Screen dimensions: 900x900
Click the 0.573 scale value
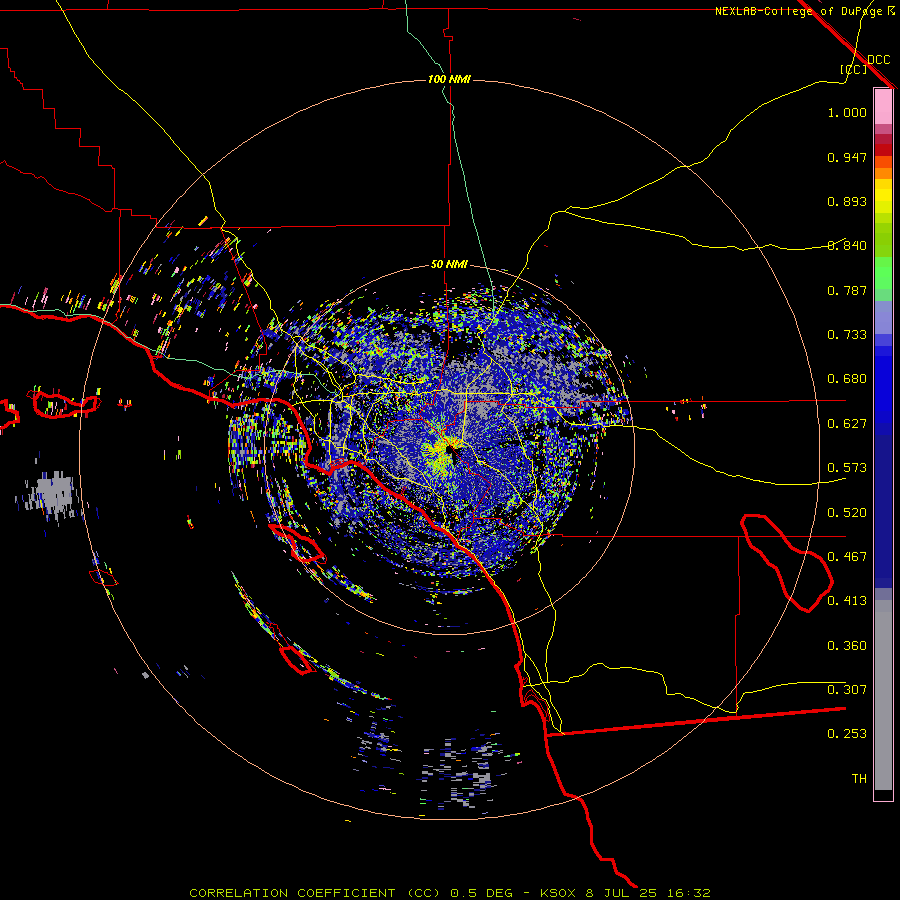click(847, 468)
